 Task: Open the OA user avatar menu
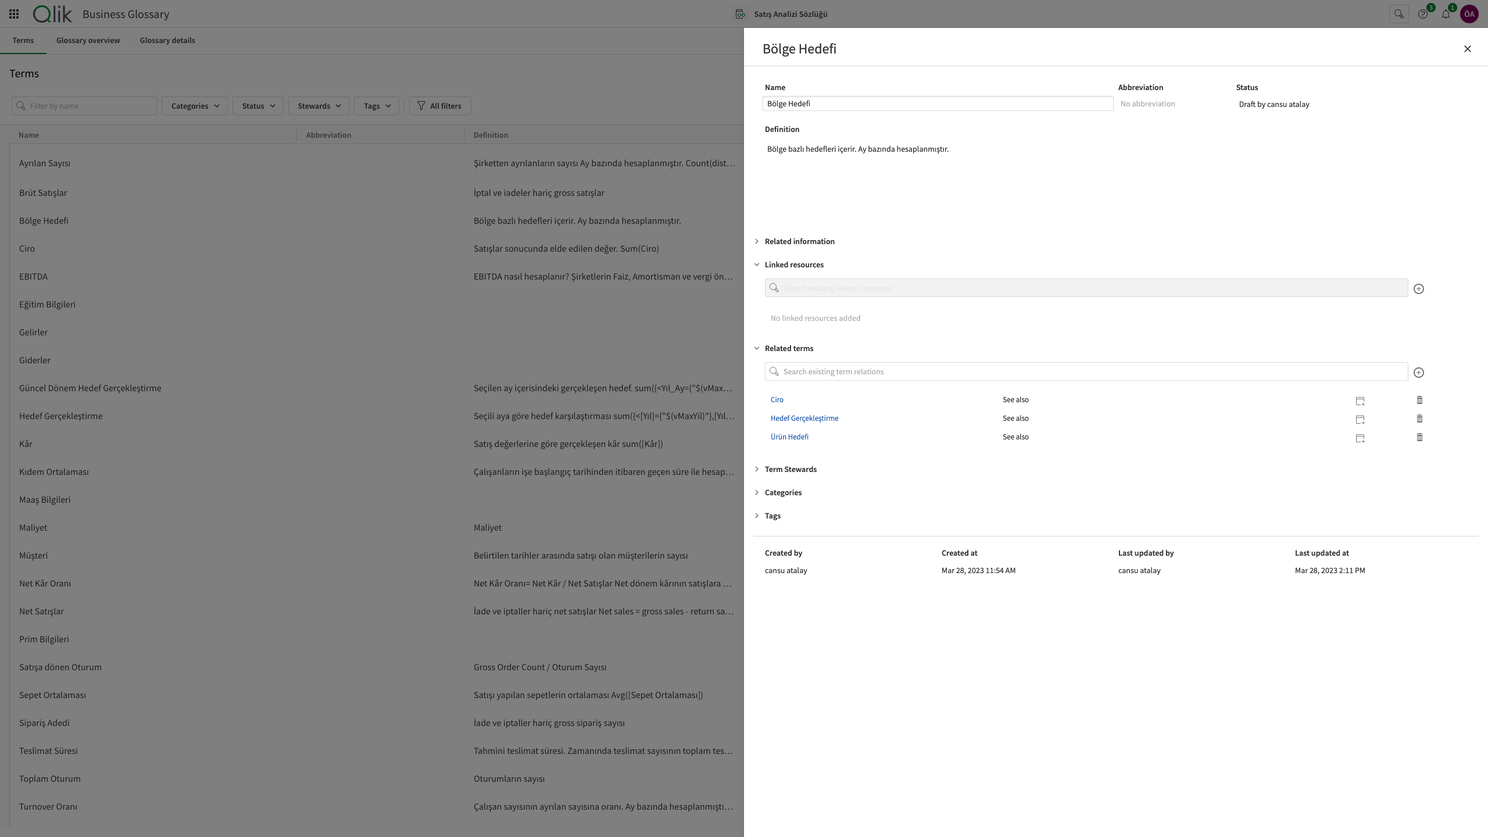click(1469, 14)
